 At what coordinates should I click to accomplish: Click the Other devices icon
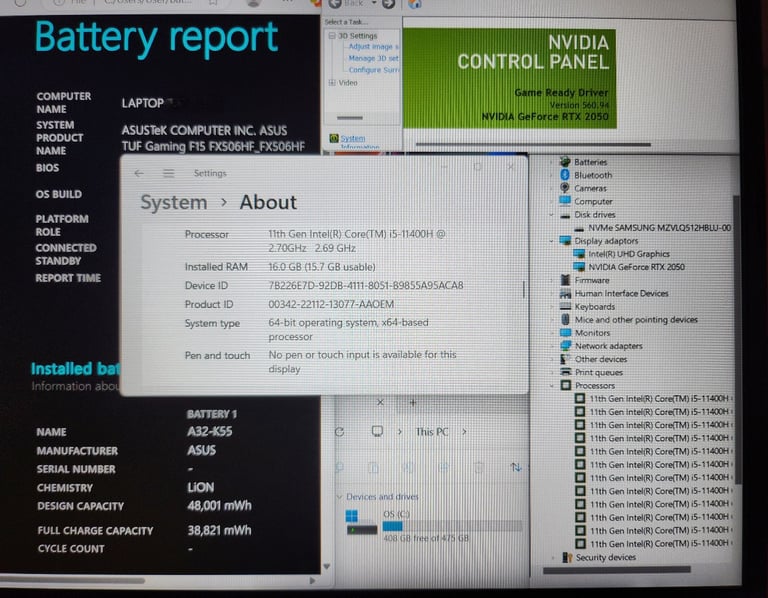click(565, 359)
